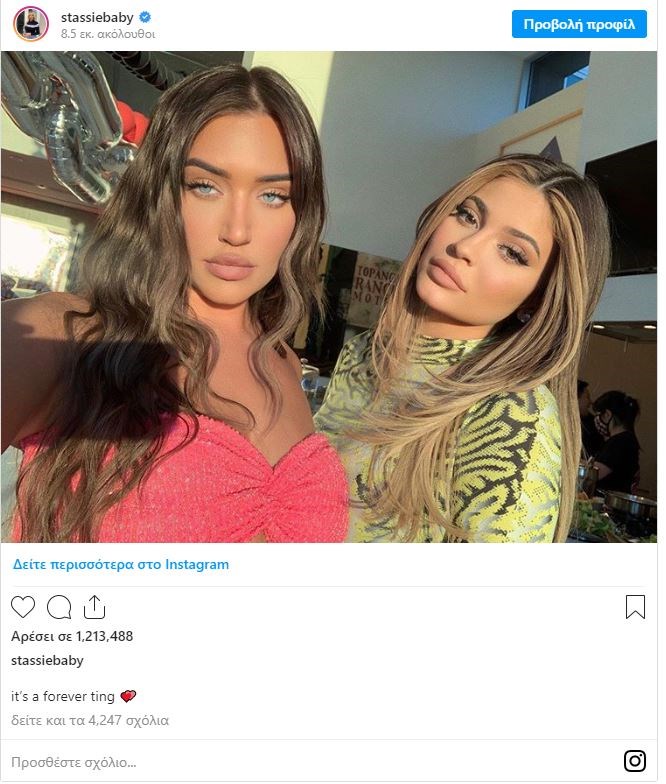Image resolution: width=666 pixels, height=784 pixels.
Task: Click the it's a forever ting caption text
Action: (63, 696)
